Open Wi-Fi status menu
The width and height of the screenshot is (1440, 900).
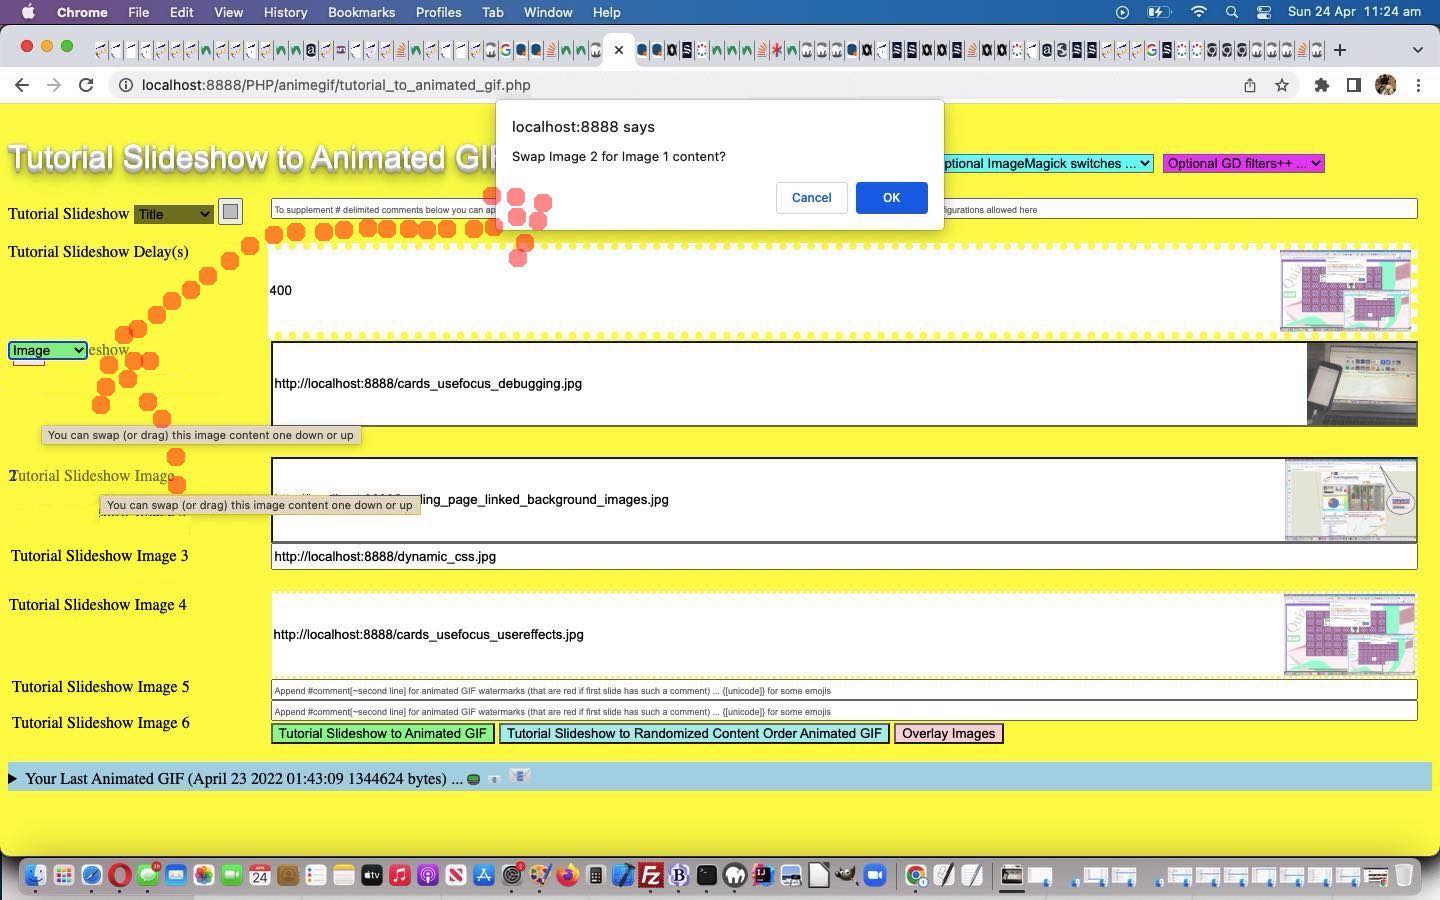point(1198,12)
